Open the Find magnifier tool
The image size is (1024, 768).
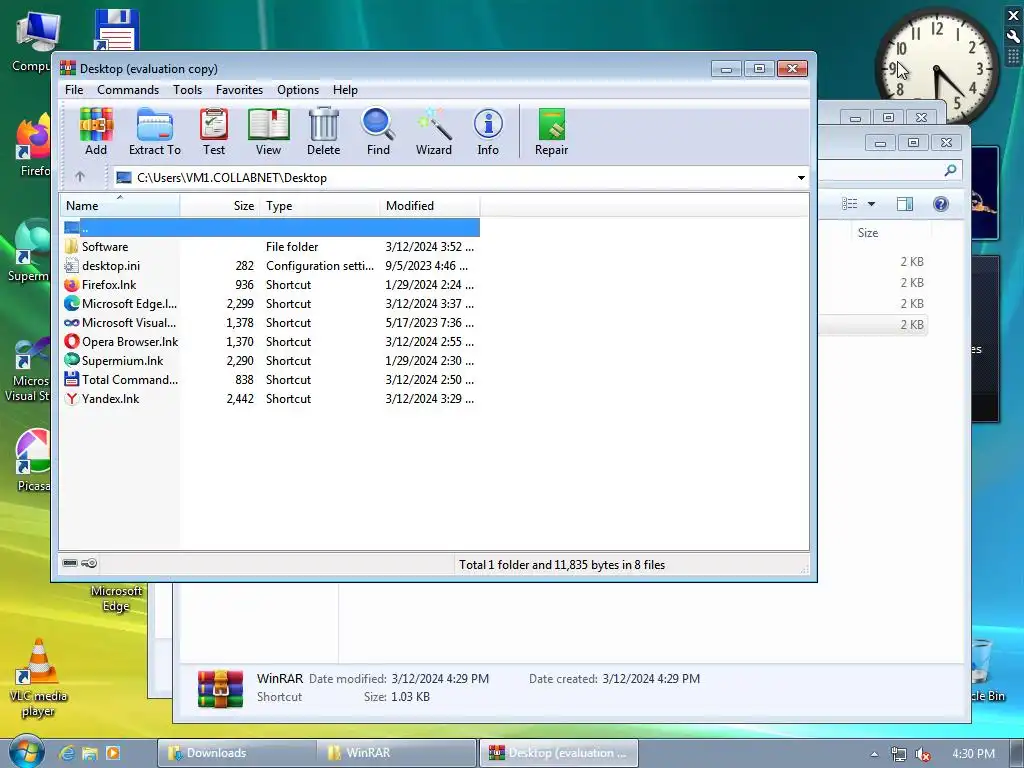[378, 131]
